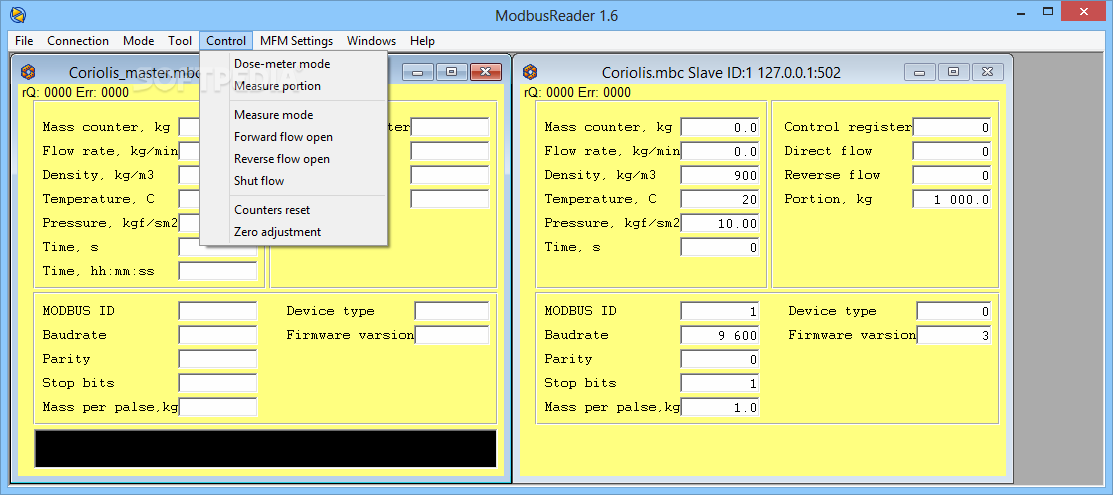This screenshot has height=495, width=1113.
Task: Close the Coriolis_master child window
Action: point(485,72)
